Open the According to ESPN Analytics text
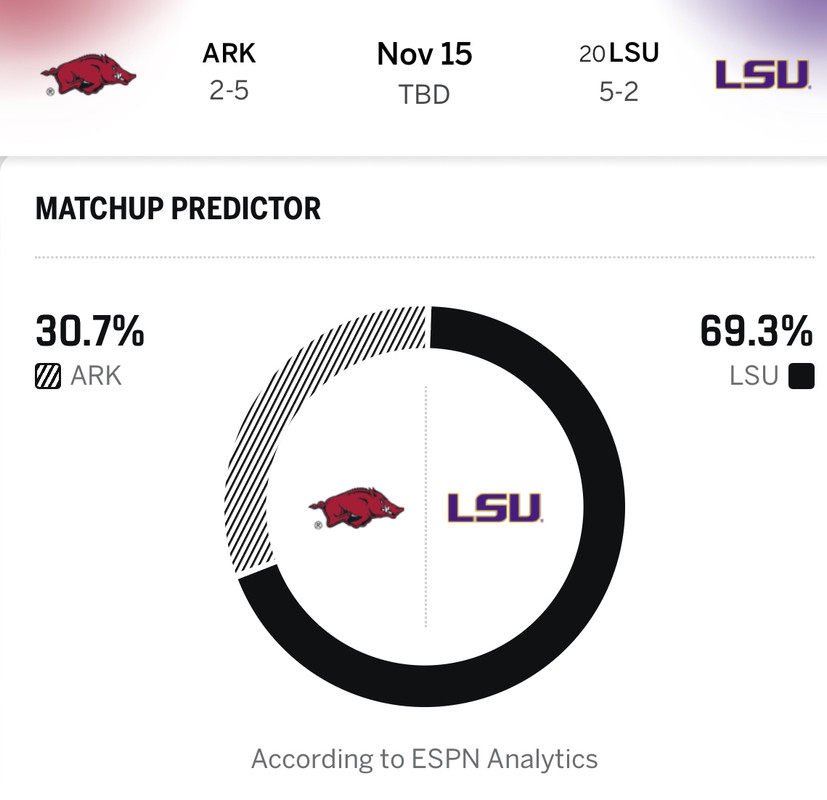This screenshot has width=827, height=800. tap(424, 758)
